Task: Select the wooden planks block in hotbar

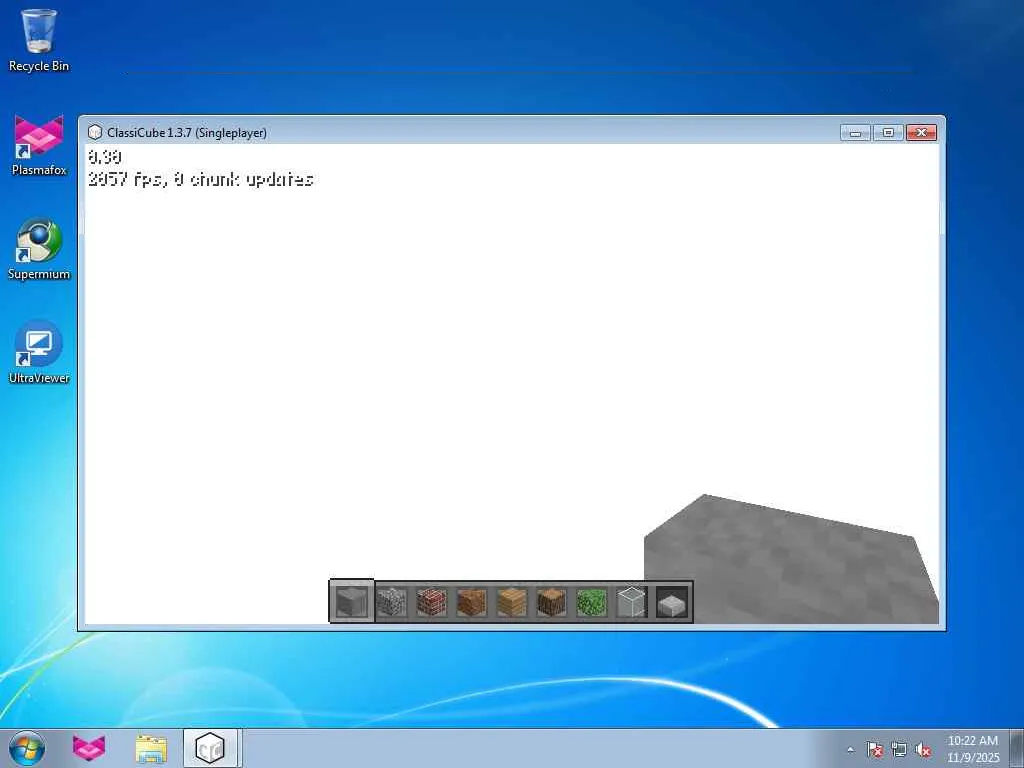Action: point(511,602)
